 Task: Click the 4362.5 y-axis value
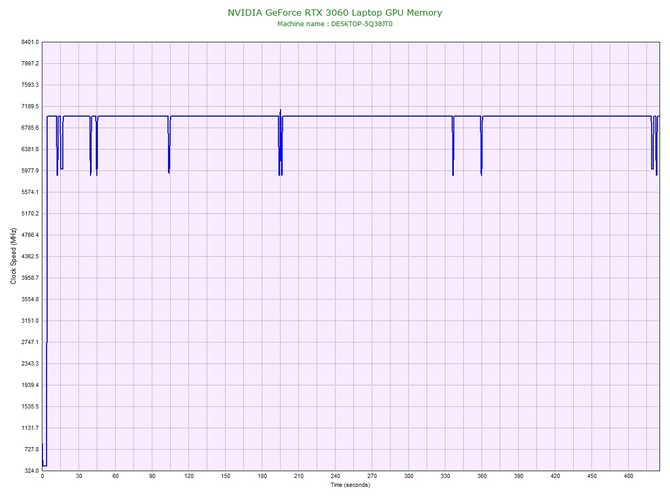30,256
